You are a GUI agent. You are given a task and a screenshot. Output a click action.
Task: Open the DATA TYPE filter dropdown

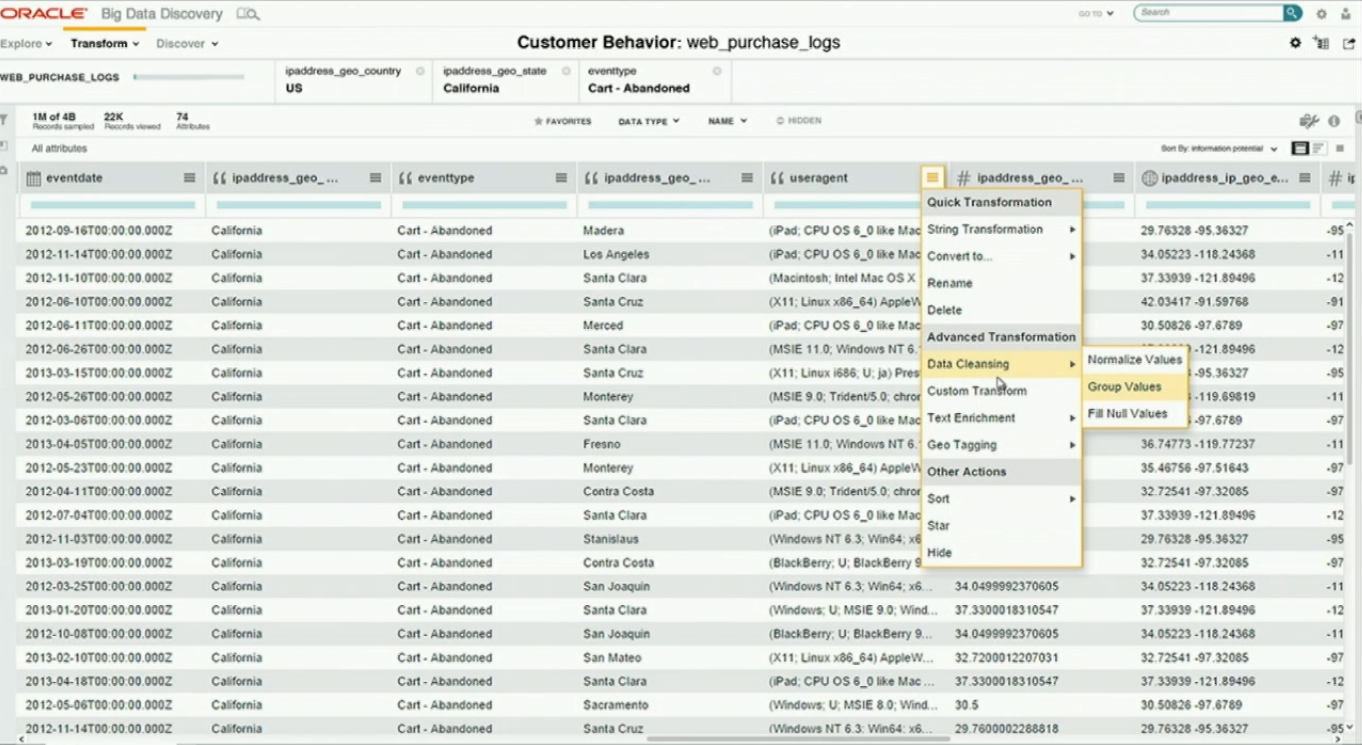(649, 121)
